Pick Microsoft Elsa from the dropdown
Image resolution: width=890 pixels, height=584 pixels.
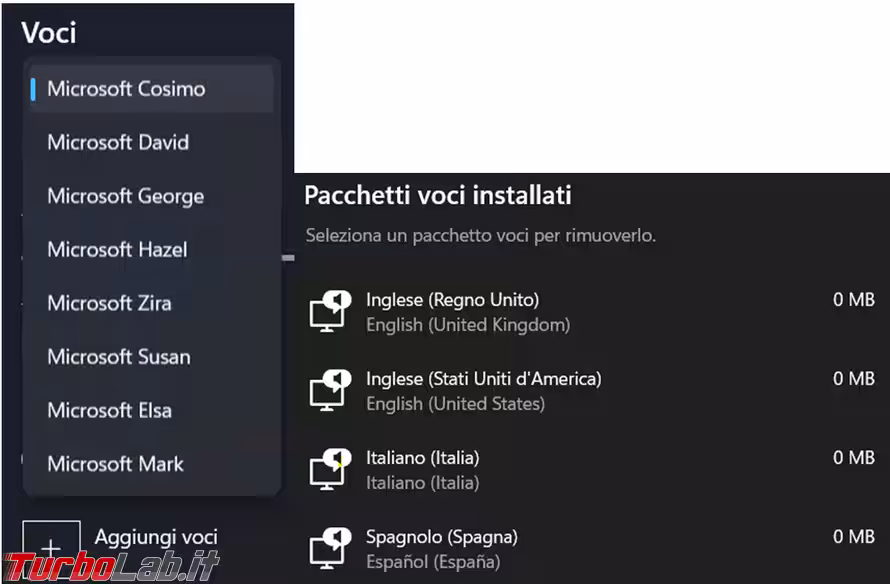(109, 410)
